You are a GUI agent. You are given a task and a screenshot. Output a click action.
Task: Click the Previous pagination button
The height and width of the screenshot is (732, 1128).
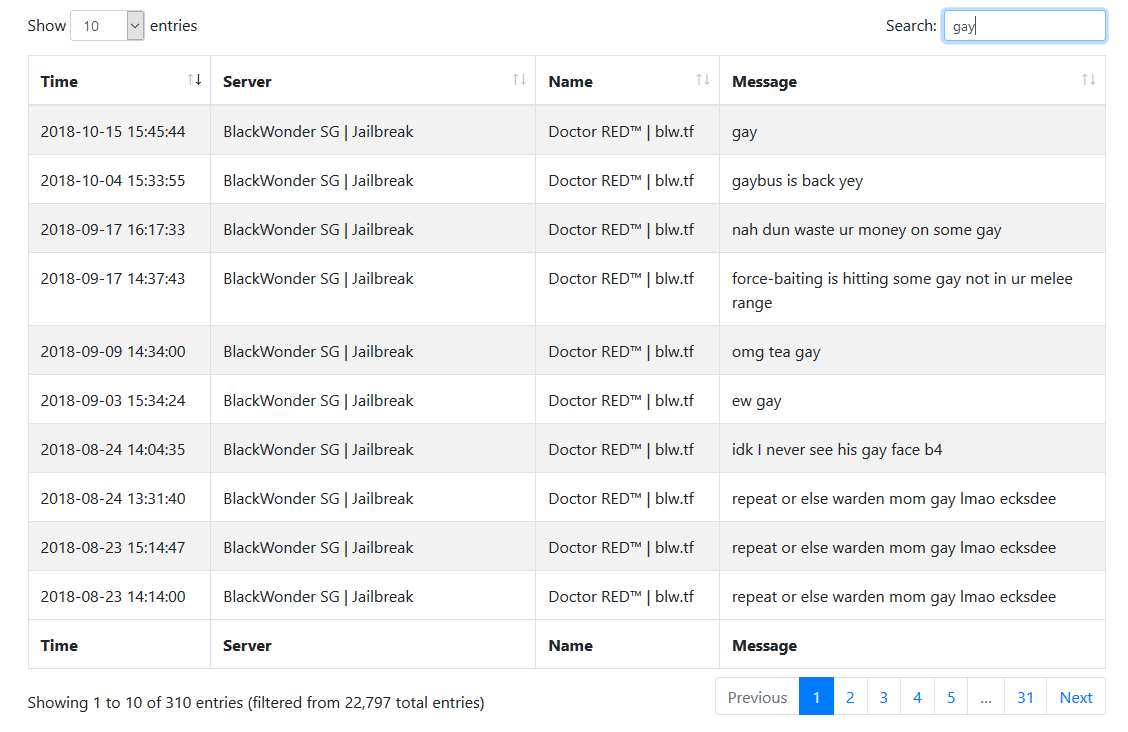tap(758, 697)
